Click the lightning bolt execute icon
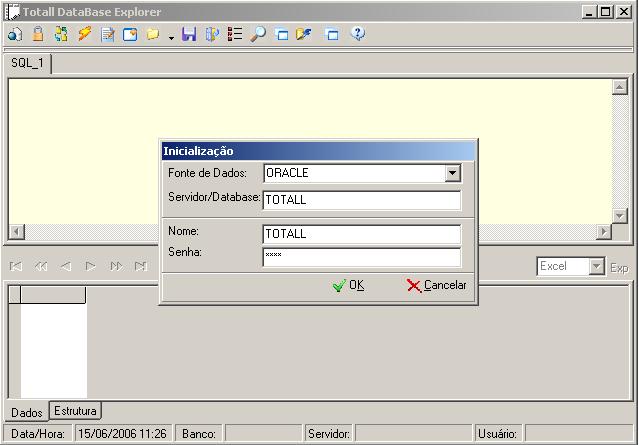Image resolution: width=639 pixels, height=445 pixels. (x=84, y=34)
